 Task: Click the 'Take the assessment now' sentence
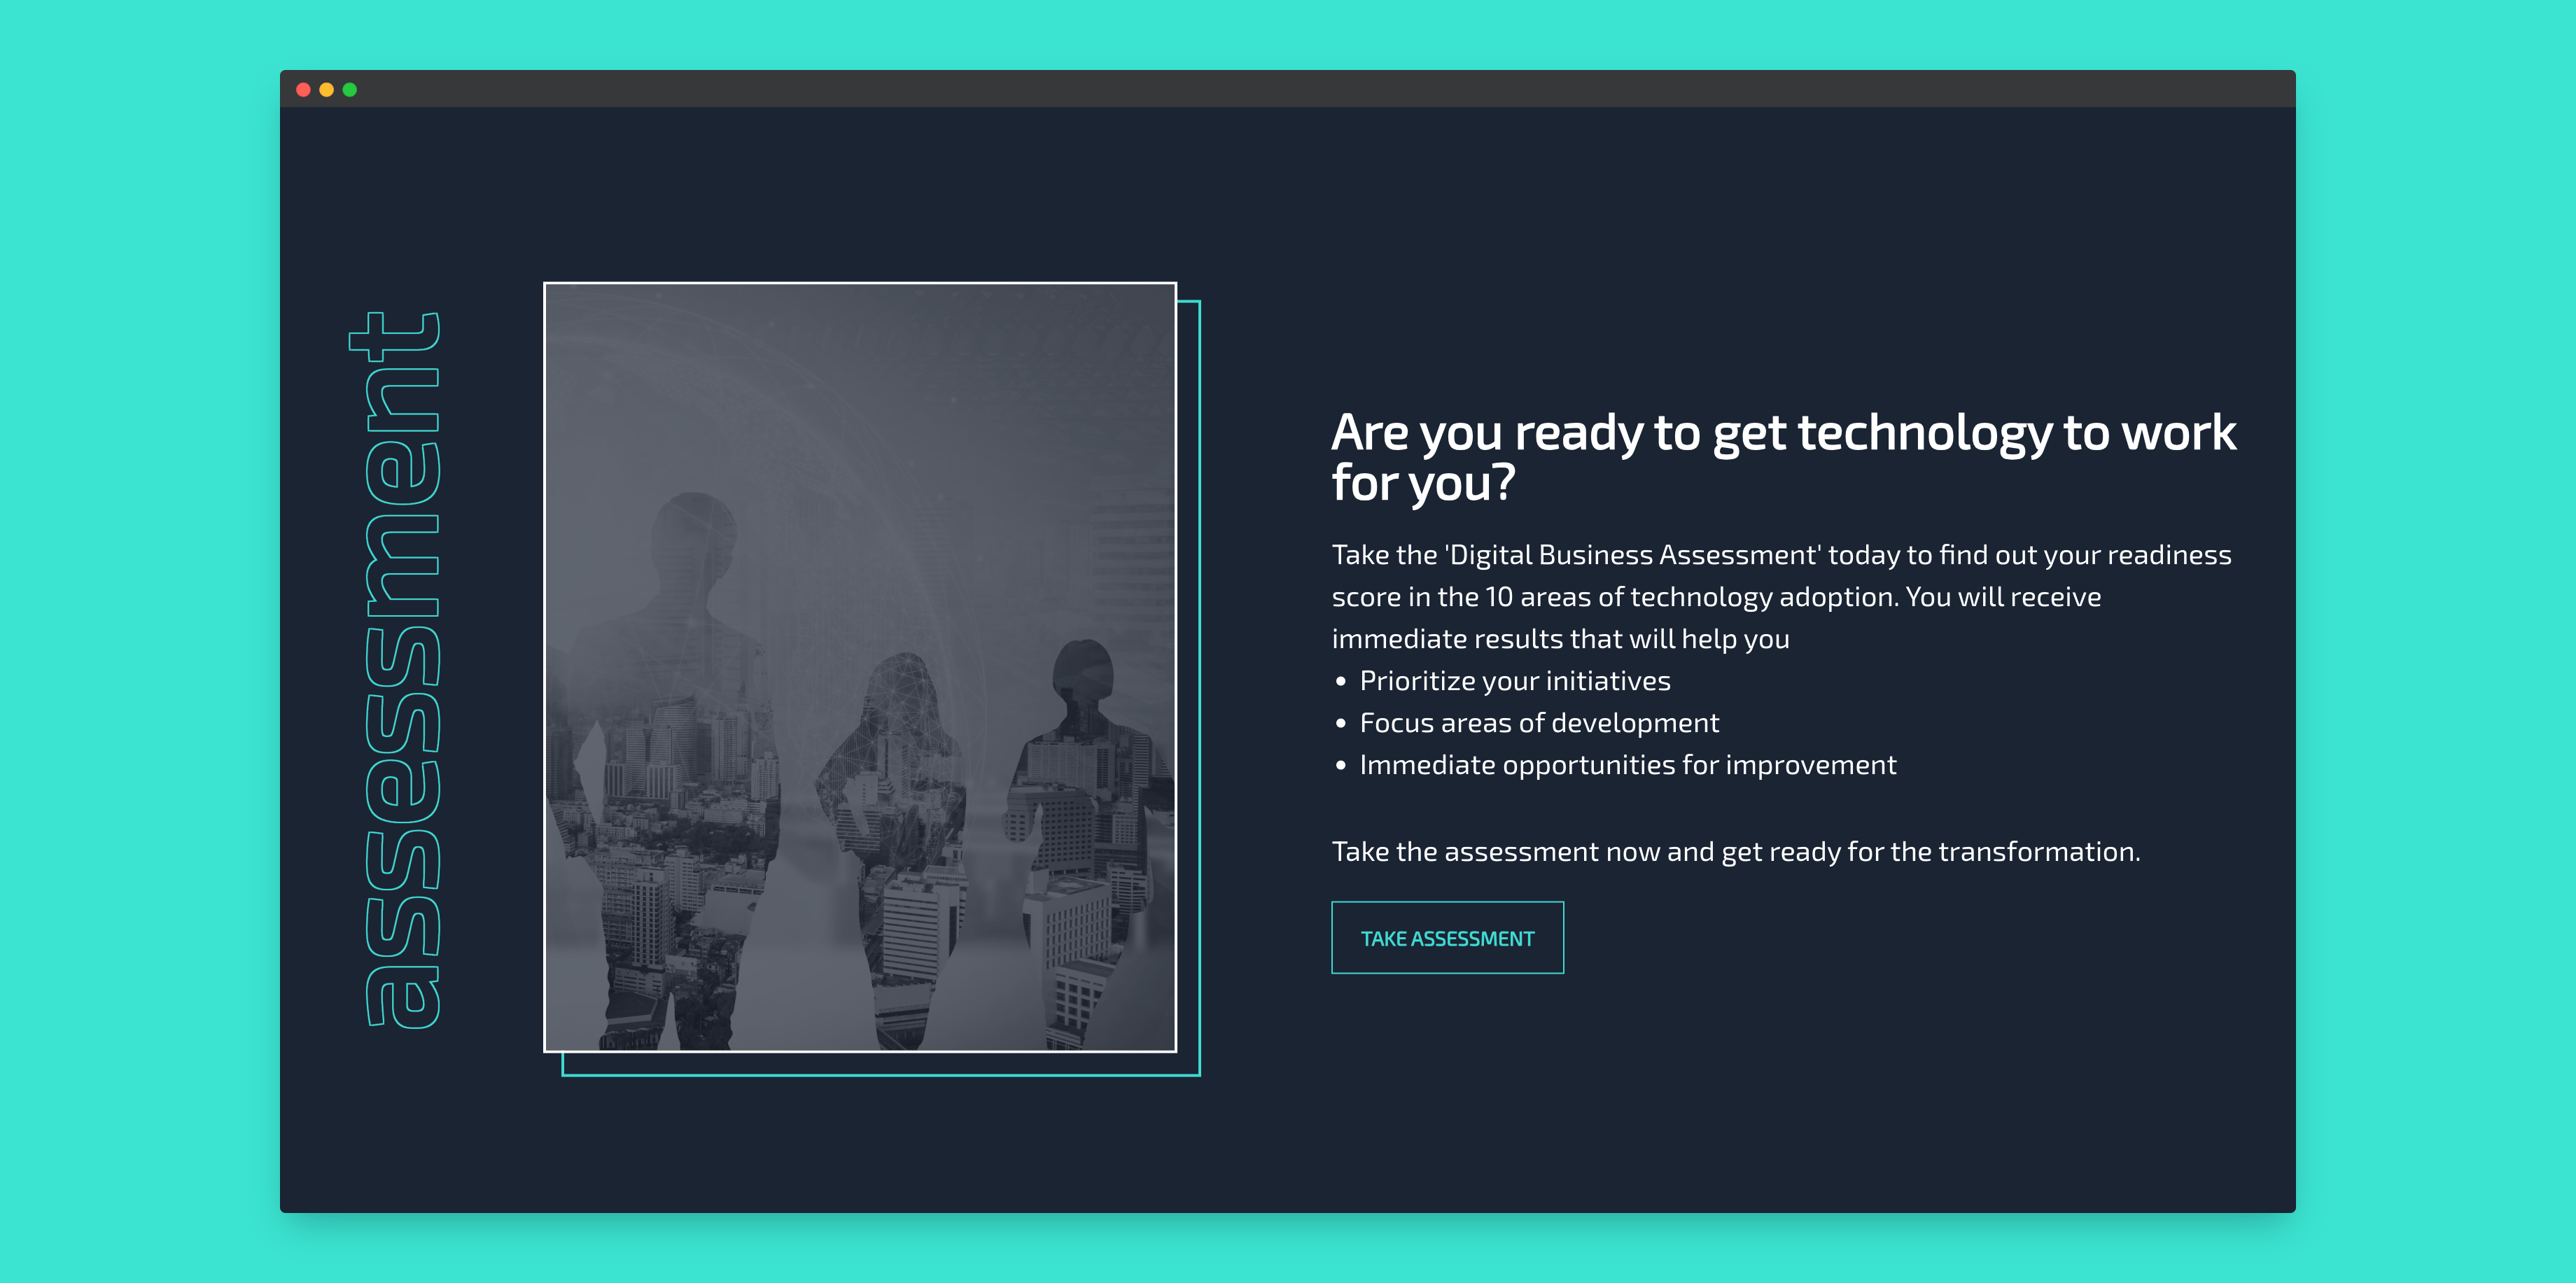click(x=1735, y=852)
